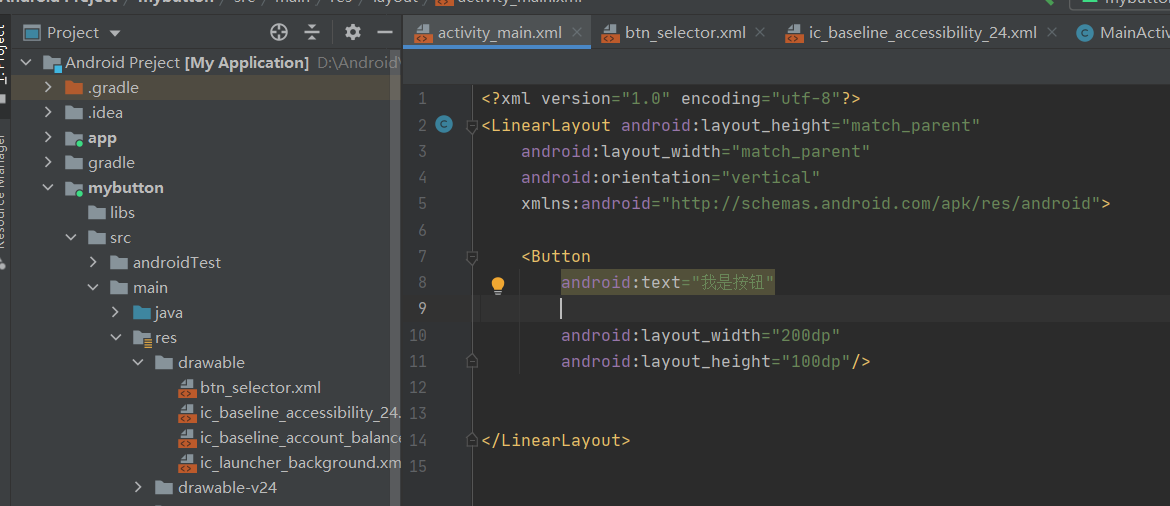The height and width of the screenshot is (506, 1170).
Task: Expand the drawable-v24 folder
Action: point(138,487)
